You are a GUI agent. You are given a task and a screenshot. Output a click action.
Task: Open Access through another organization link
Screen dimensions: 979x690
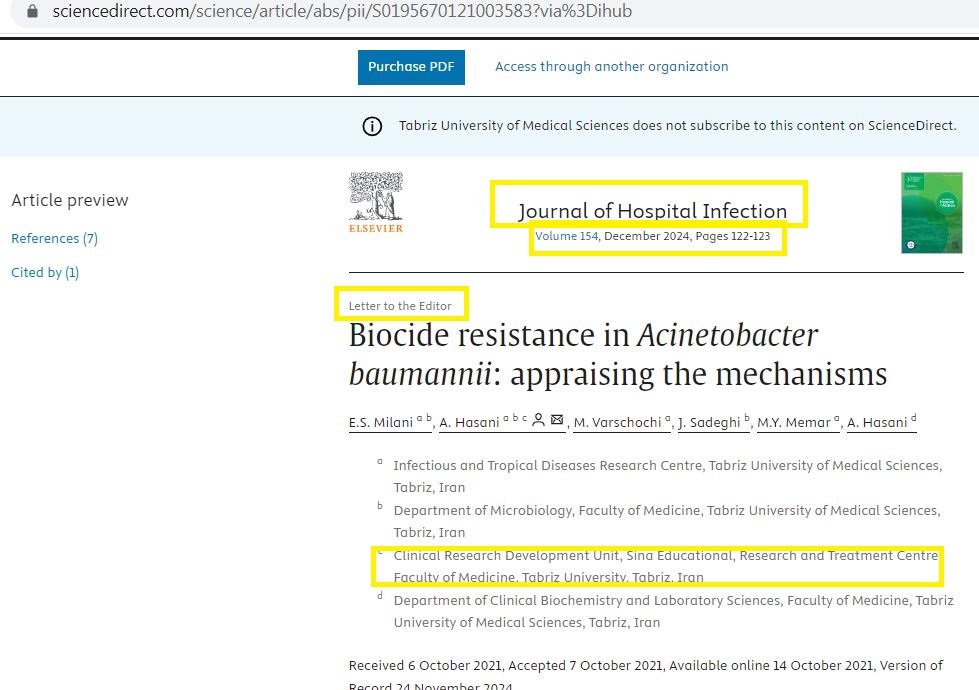pos(611,67)
